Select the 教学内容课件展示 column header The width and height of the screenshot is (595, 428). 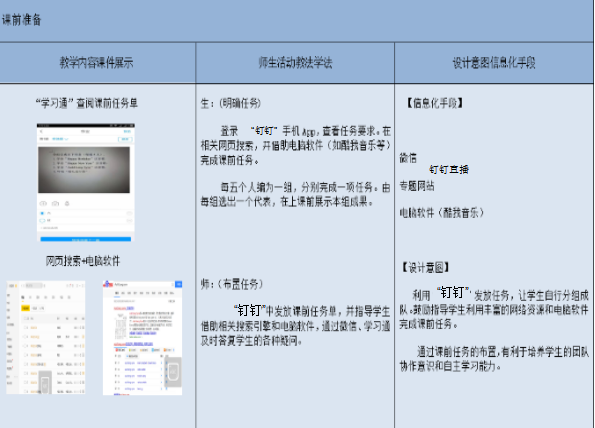96,63
